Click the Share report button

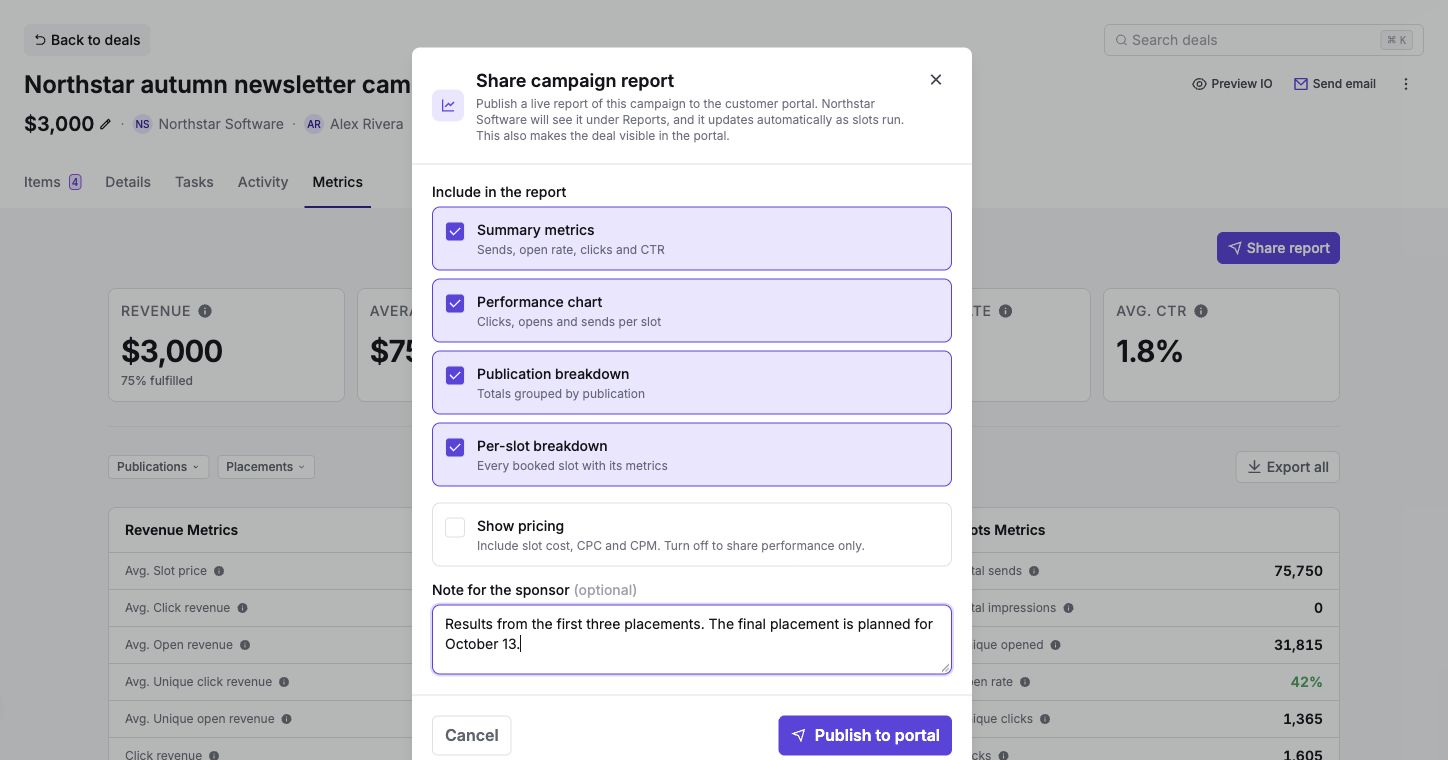click(1278, 248)
